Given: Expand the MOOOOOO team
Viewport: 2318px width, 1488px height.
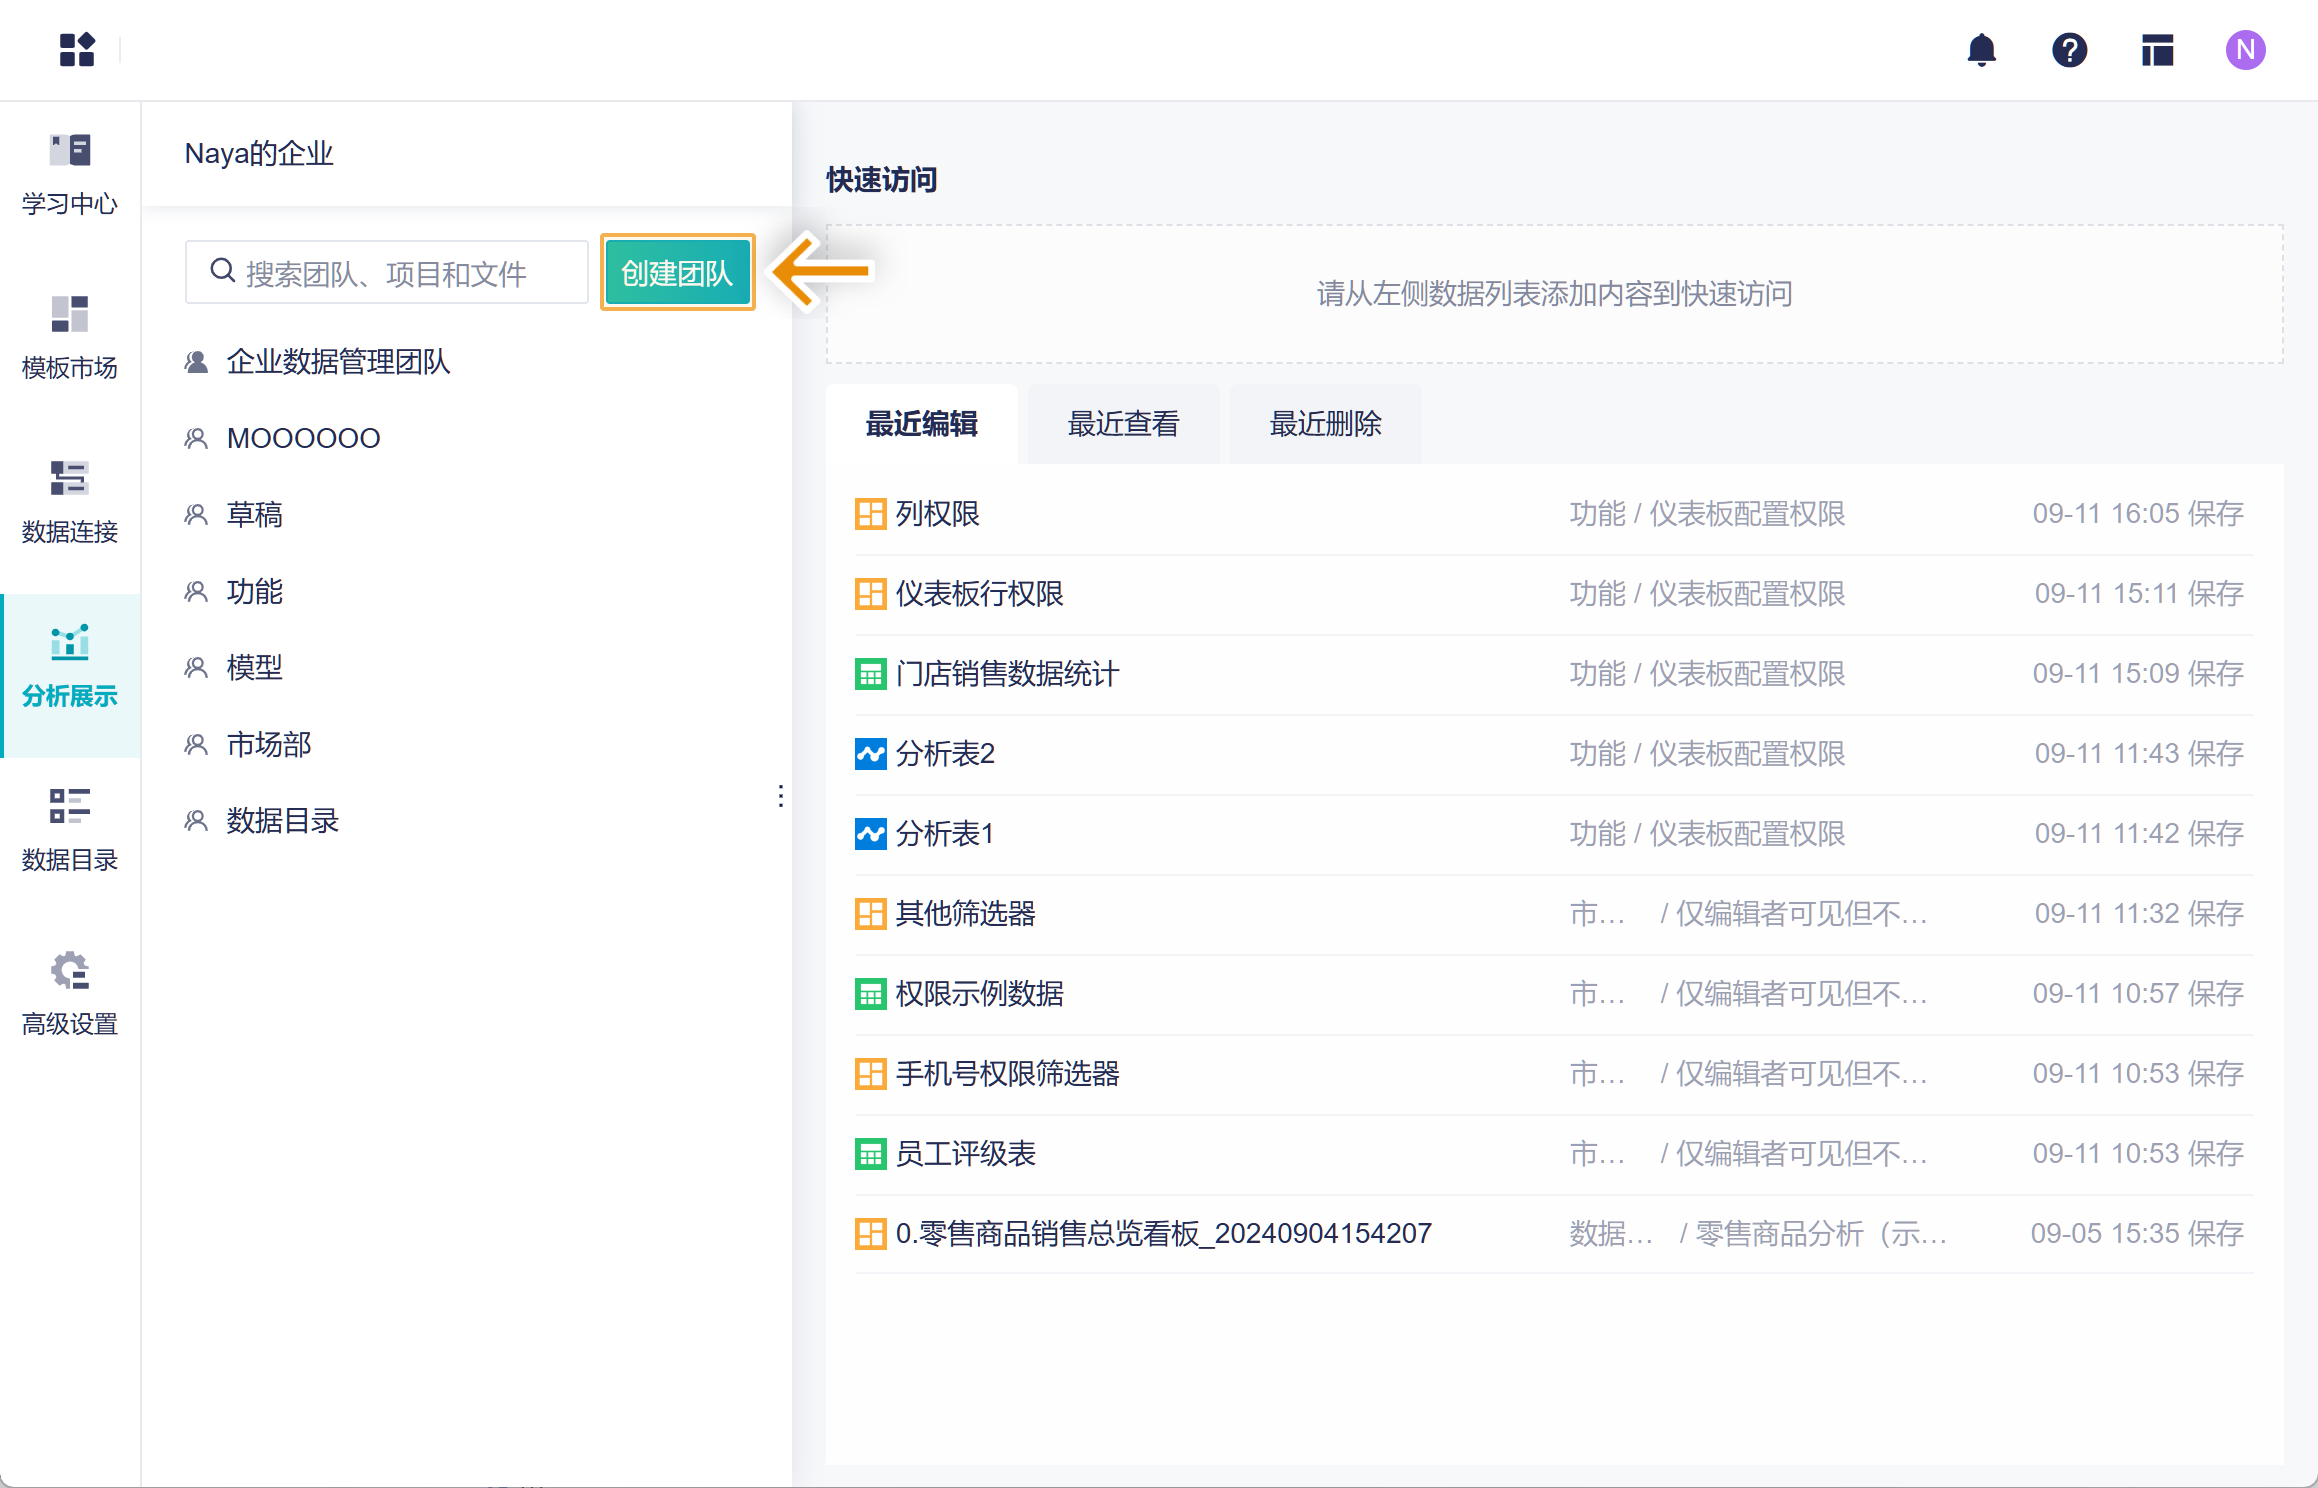Looking at the screenshot, I should (x=303, y=438).
